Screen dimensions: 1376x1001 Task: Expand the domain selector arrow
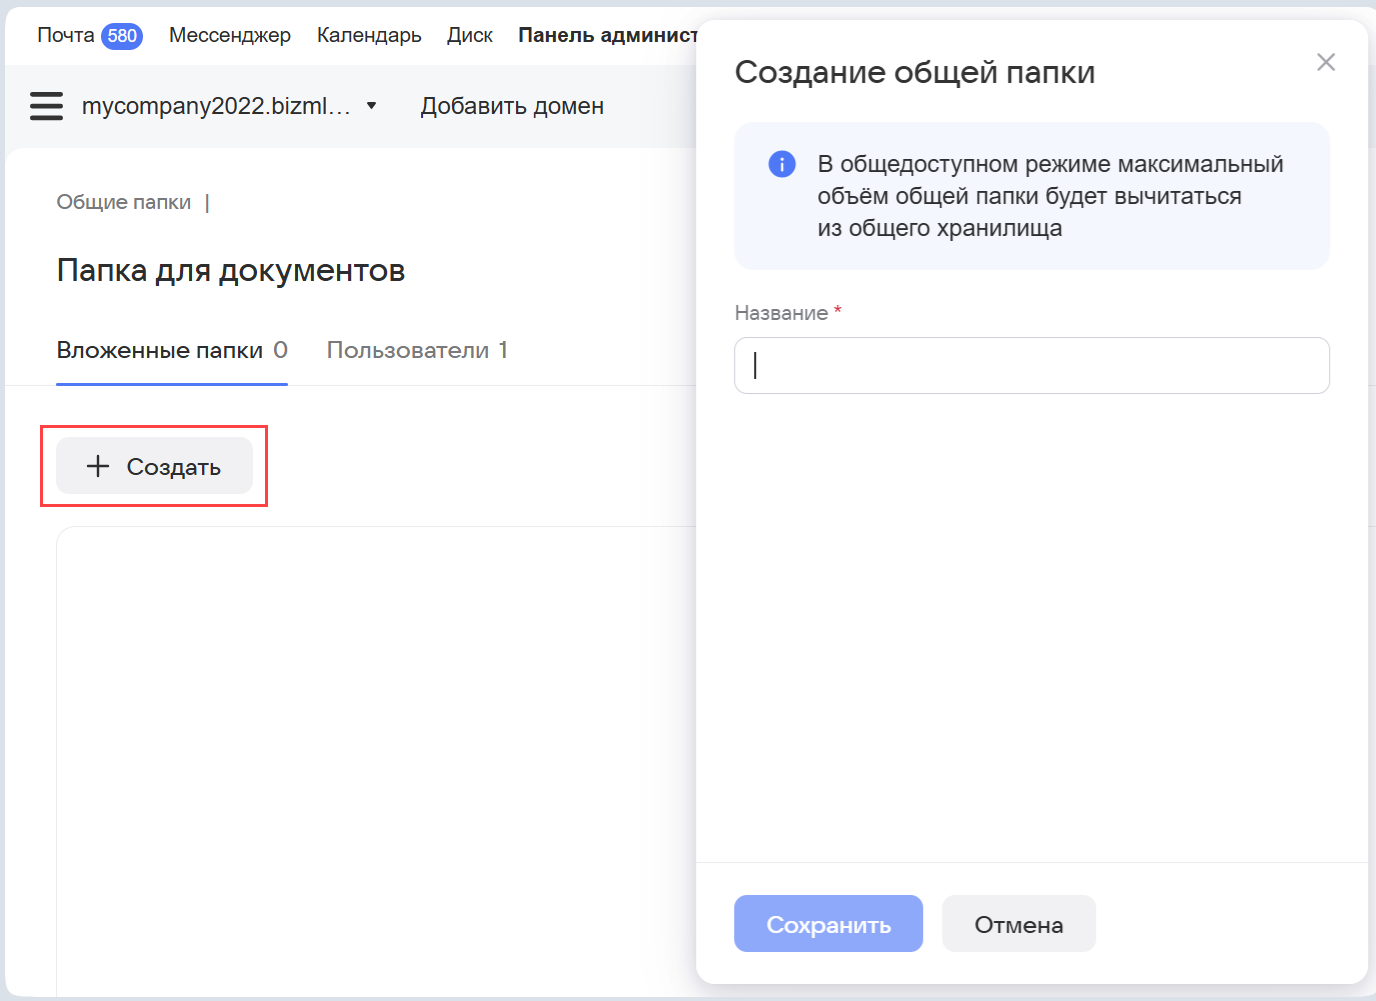[372, 106]
